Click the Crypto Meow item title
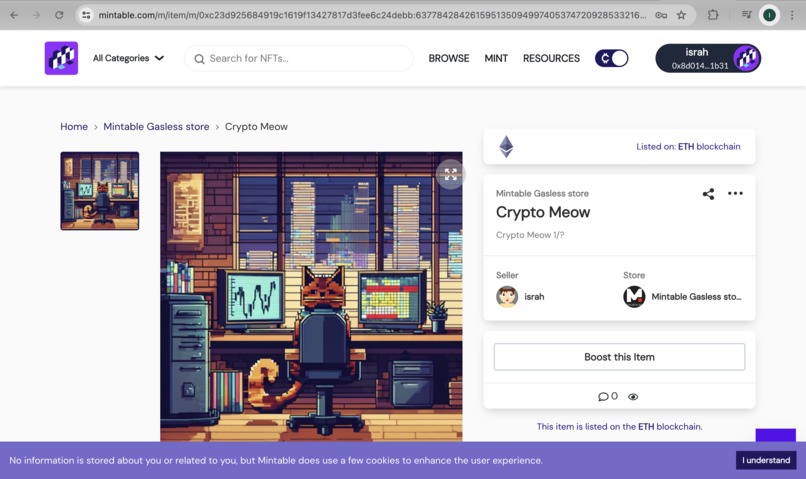806x479 pixels. [x=543, y=212]
